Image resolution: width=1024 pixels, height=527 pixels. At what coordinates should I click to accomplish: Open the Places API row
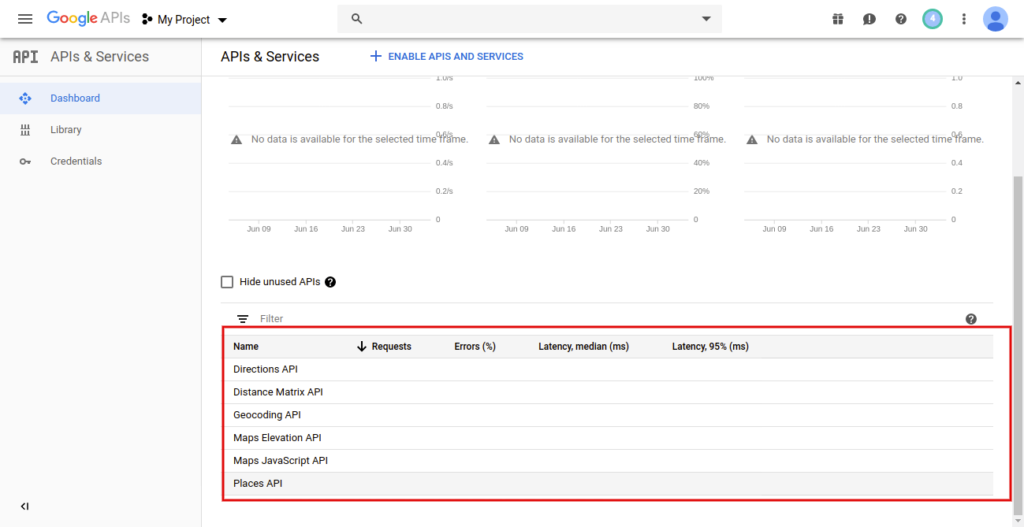(x=609, y=484)
